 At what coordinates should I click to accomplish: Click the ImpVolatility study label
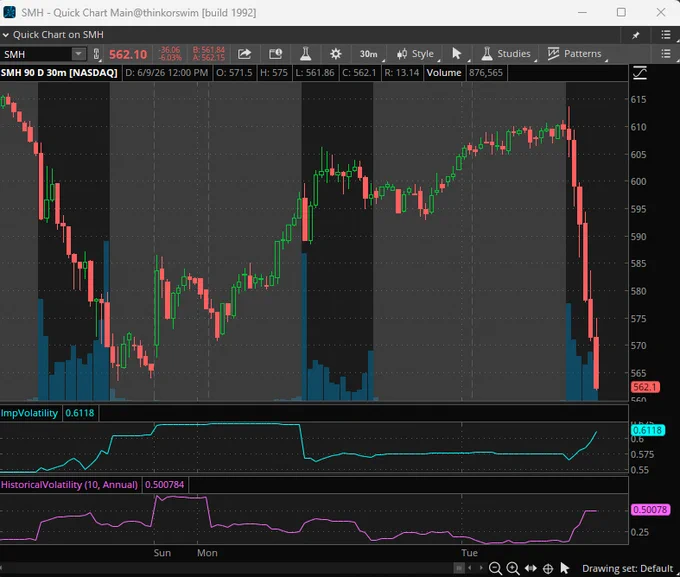pos(29,413)
